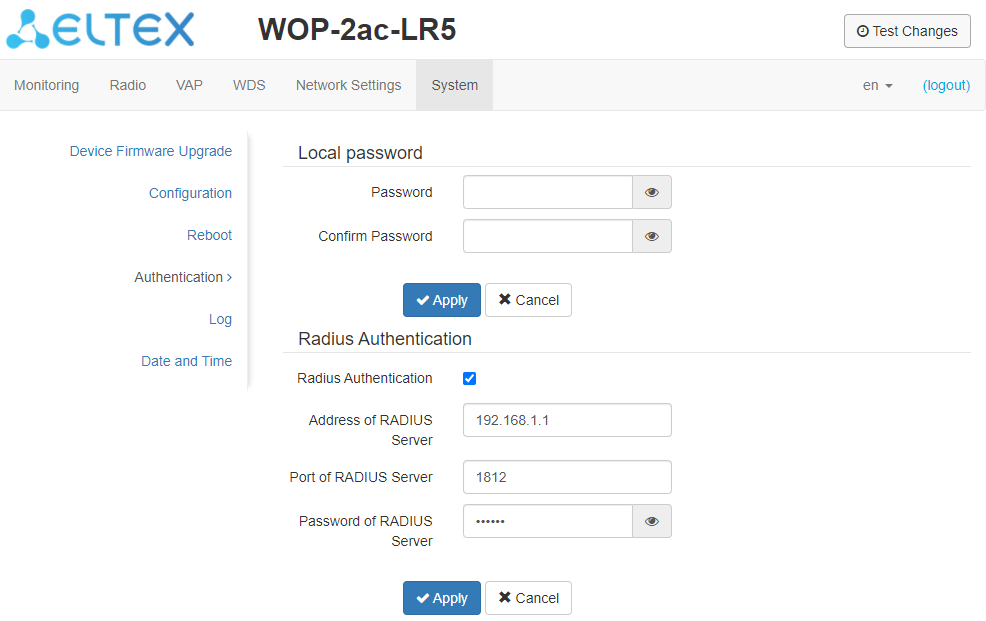The image size is (986, 621).
Task: Select the WDS tab
Action: click(249, 85)
